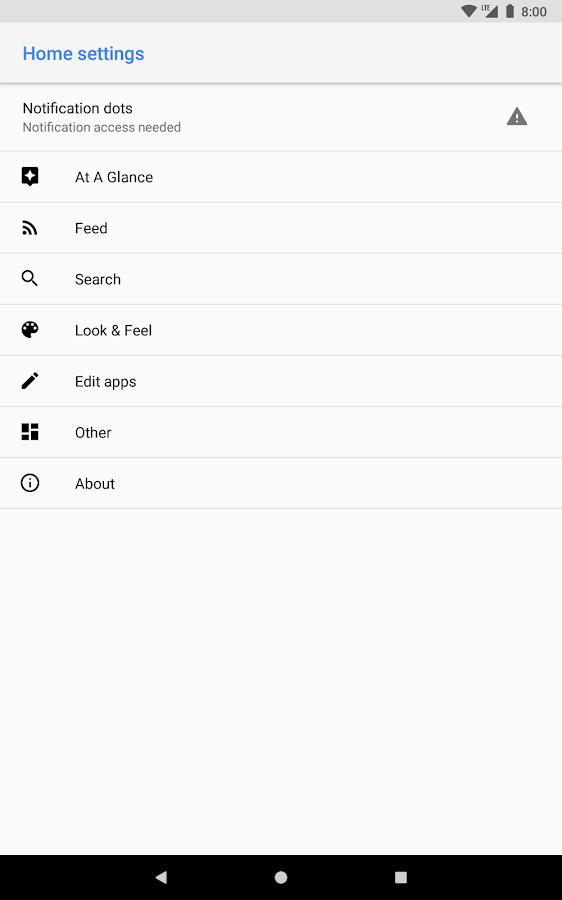Open the About entry
This screenshot has width=562, height=900.
(x=281, y=483)
